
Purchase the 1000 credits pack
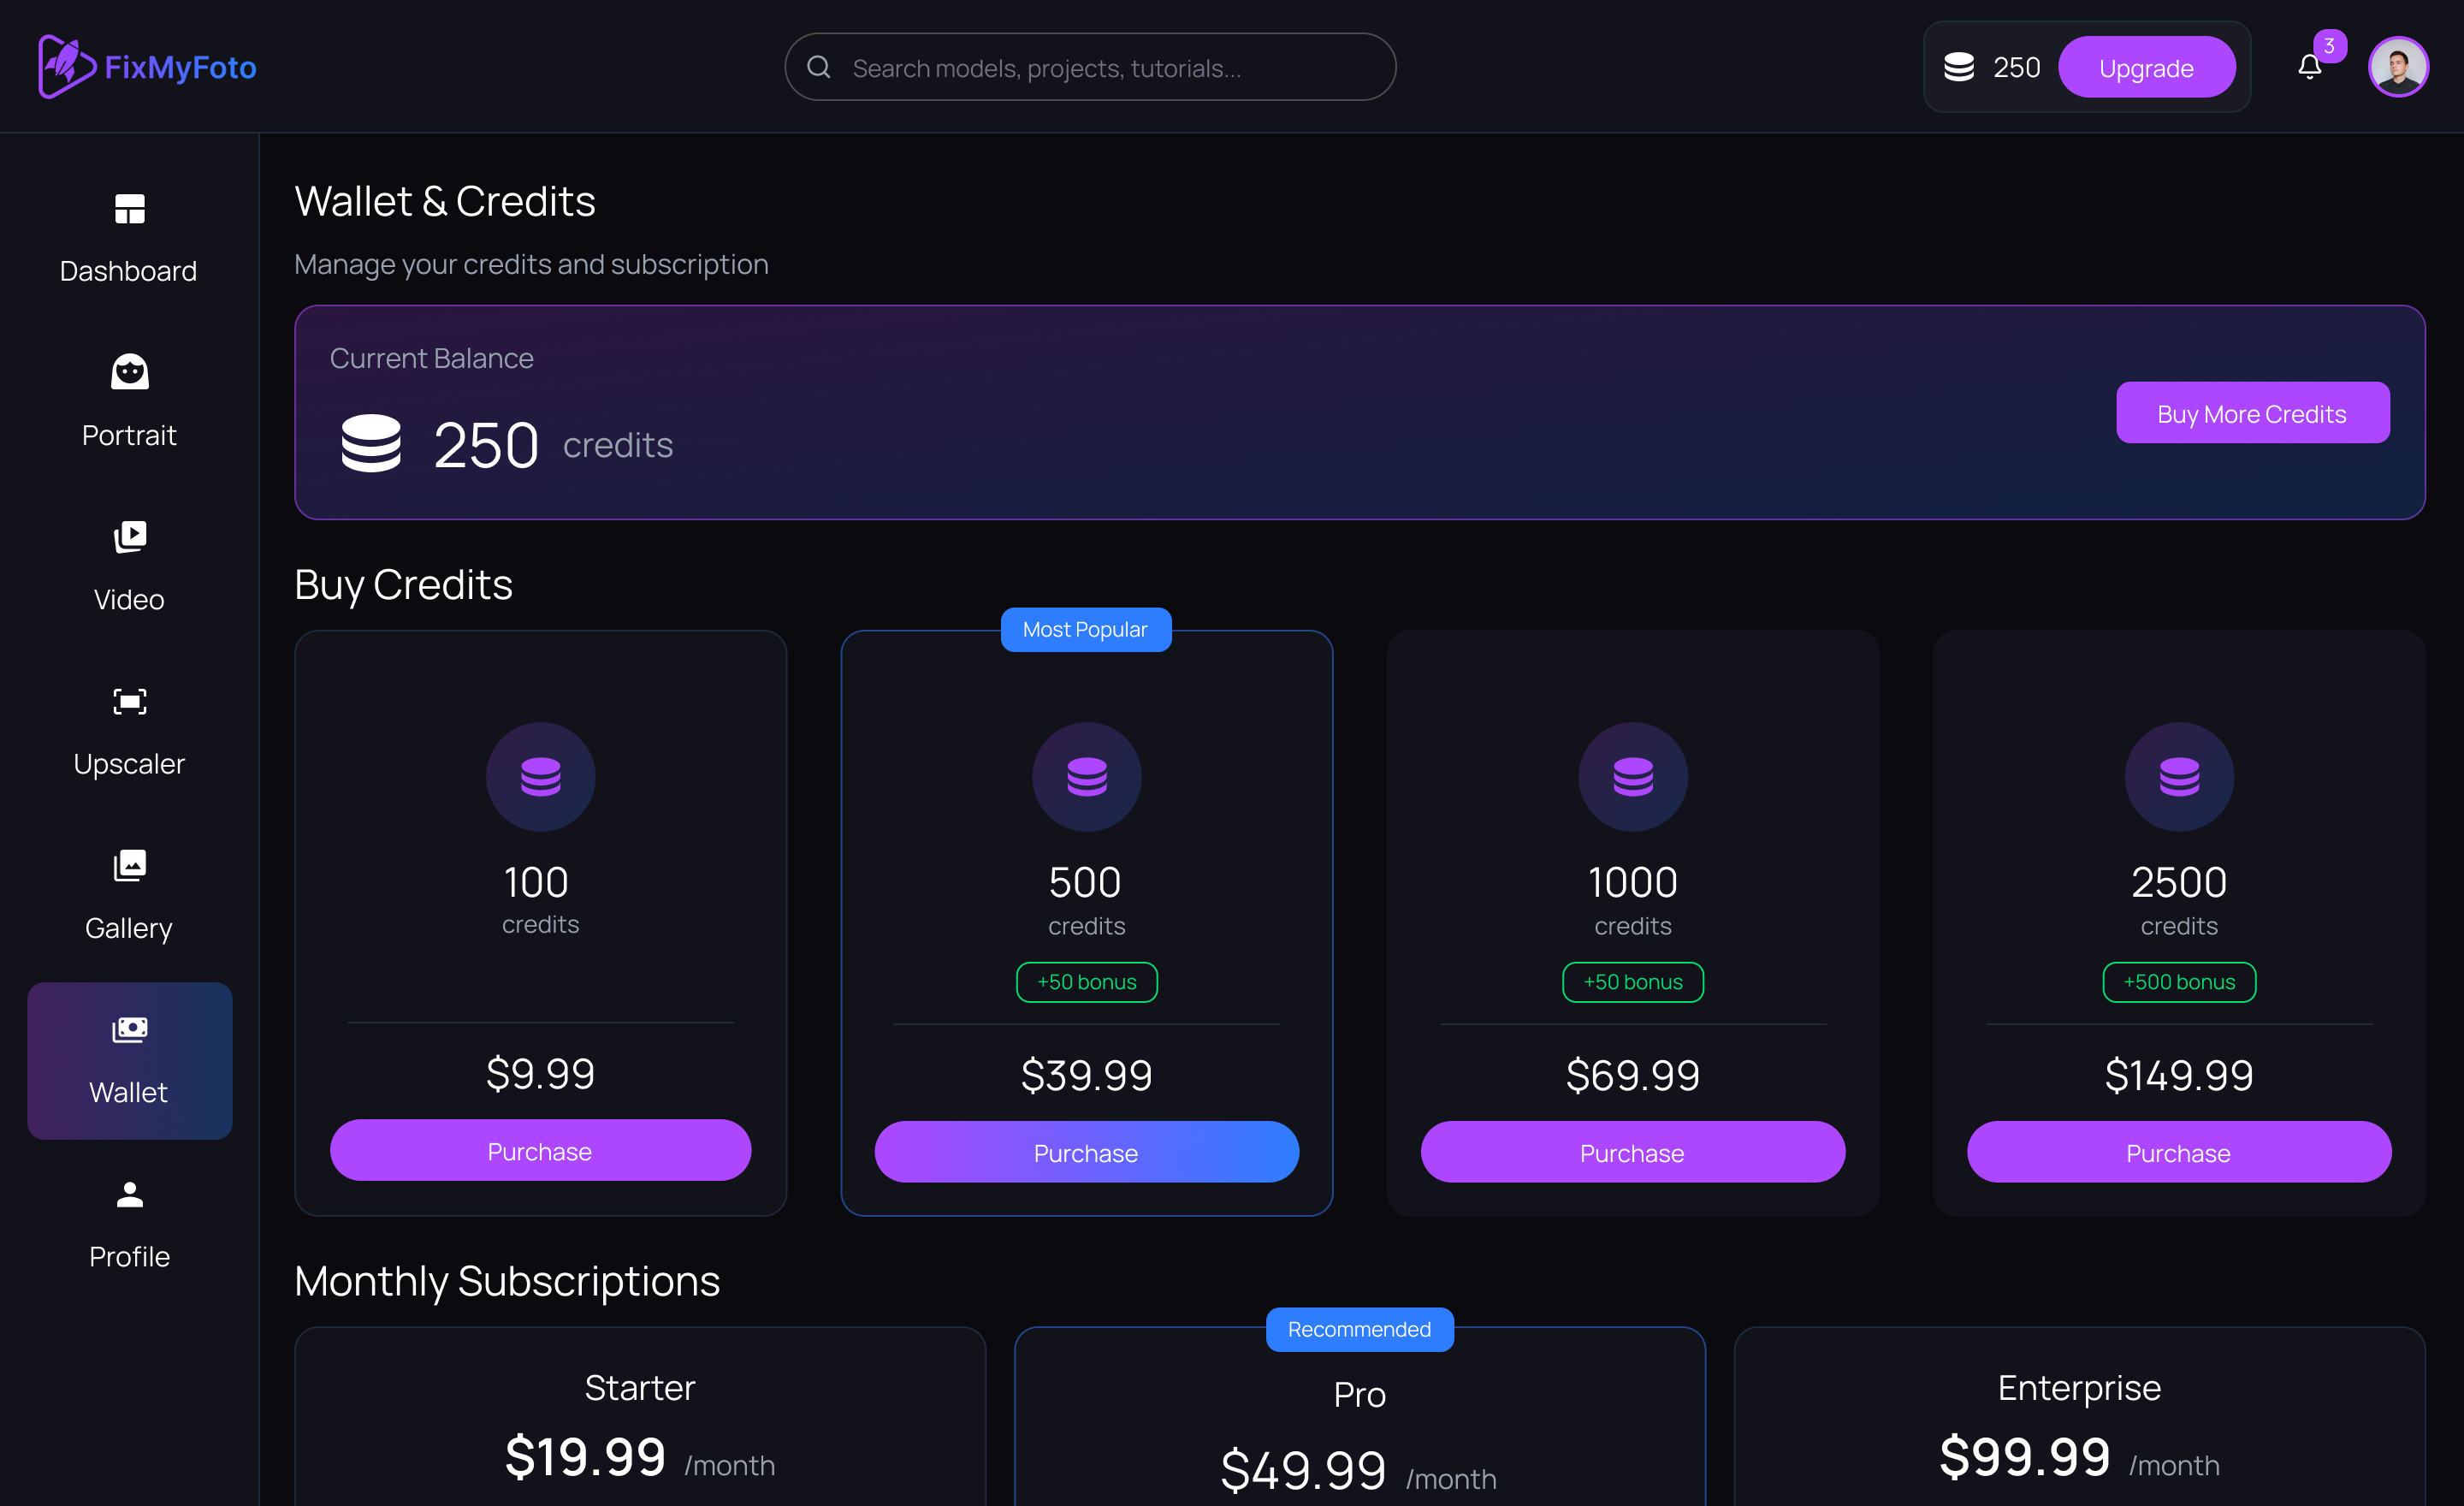[x=1632, y=1152]
